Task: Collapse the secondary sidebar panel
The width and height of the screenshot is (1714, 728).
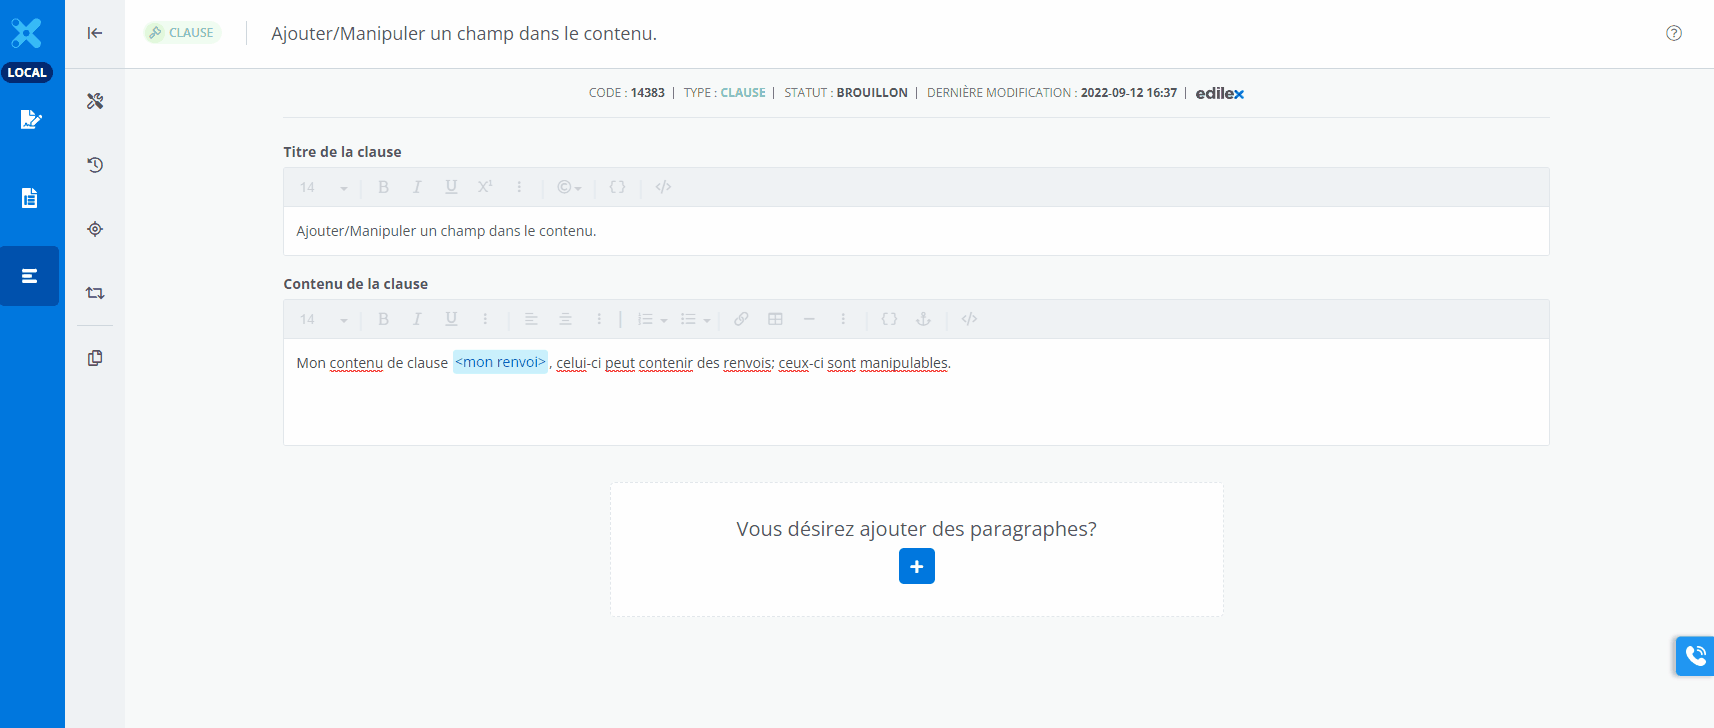Action: coord(95,33)
